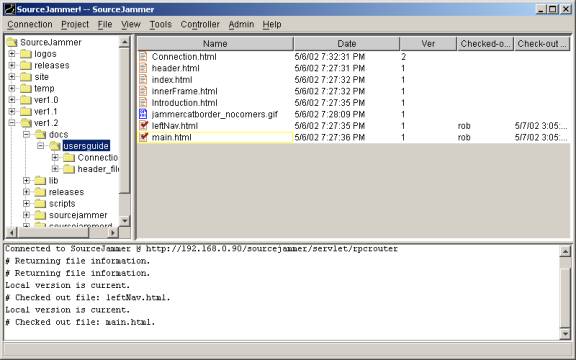Select the Connectio subfolder in tree

tap(98, 158)
